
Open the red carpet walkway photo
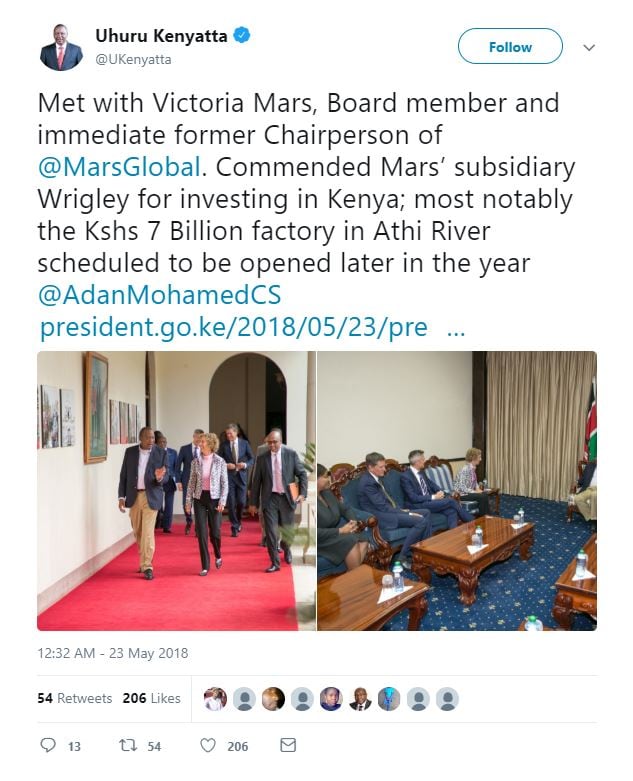(176, 490)
